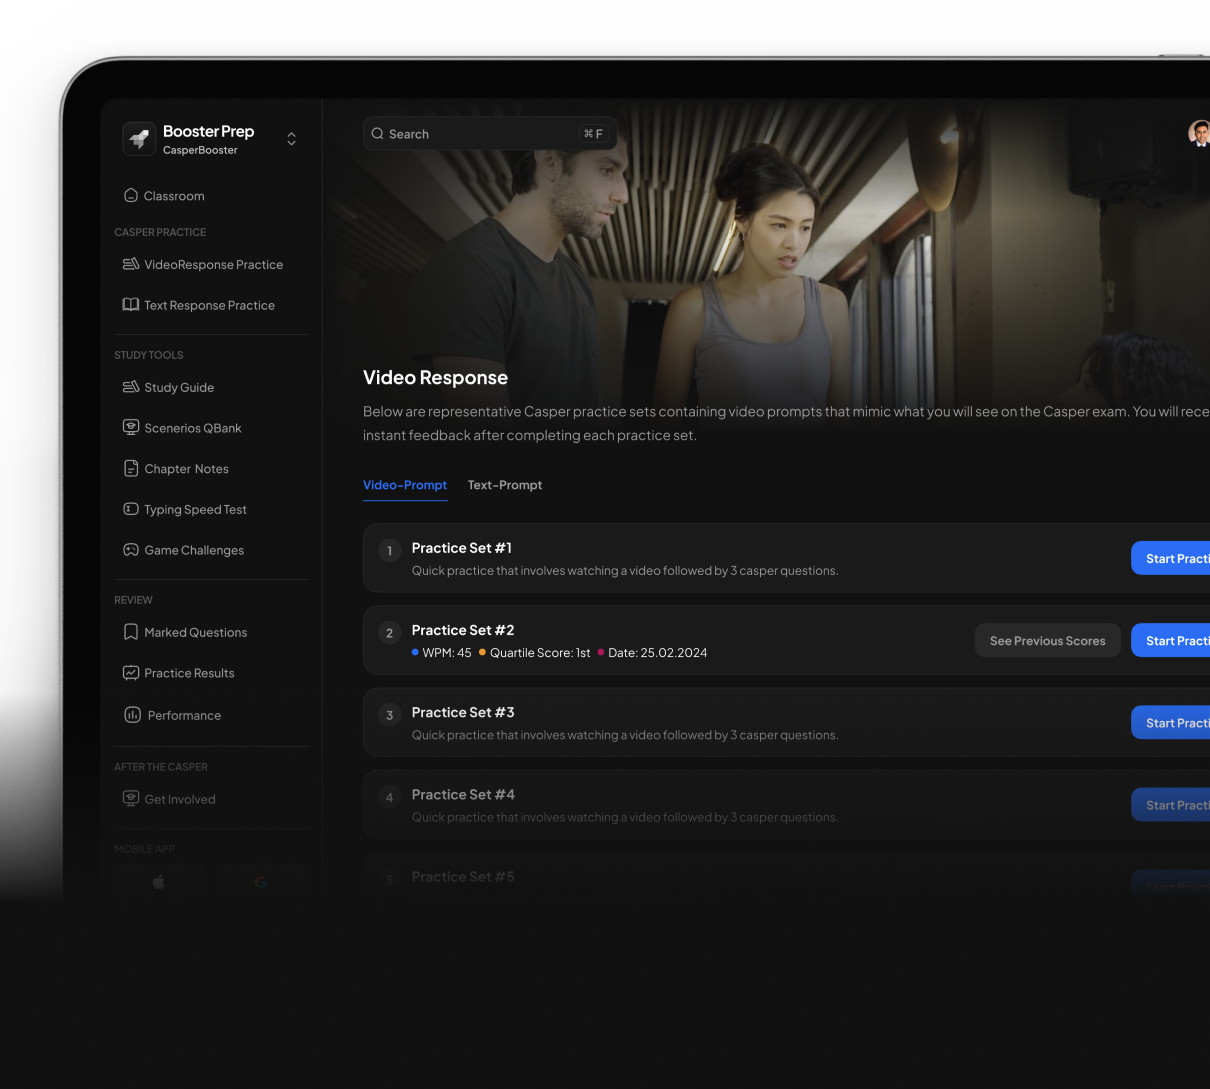Screen dimensions: 1210x1089
Task: Click the Chapter Notes document icon
Action: (x=130, y=468)
